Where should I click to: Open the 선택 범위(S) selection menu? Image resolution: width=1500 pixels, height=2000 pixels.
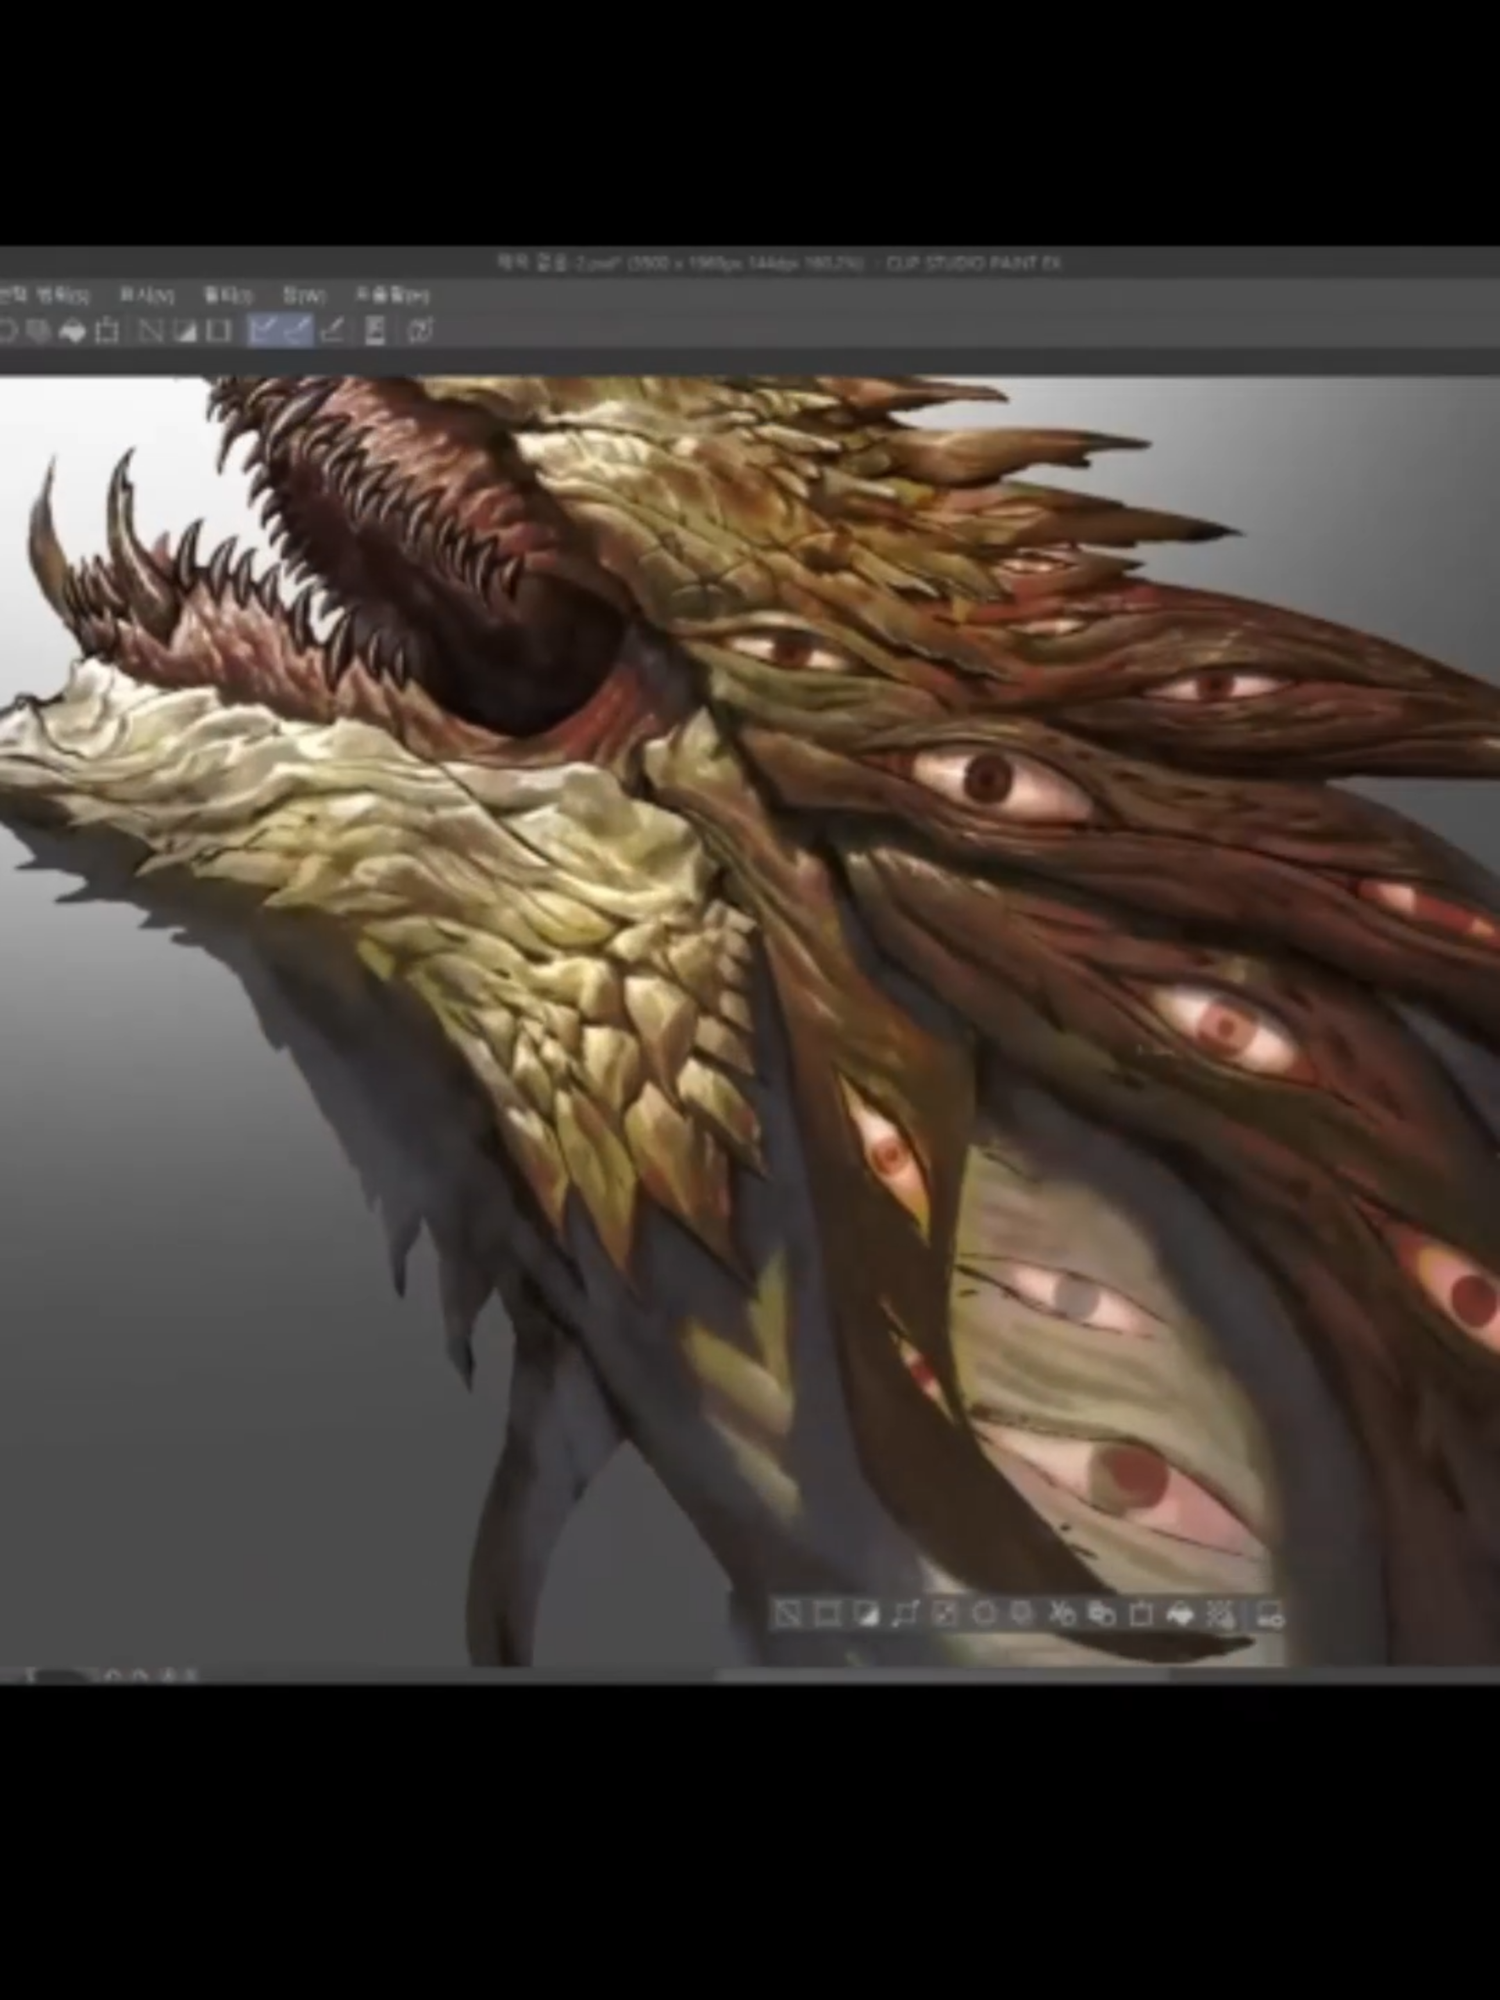coord(45,296)
